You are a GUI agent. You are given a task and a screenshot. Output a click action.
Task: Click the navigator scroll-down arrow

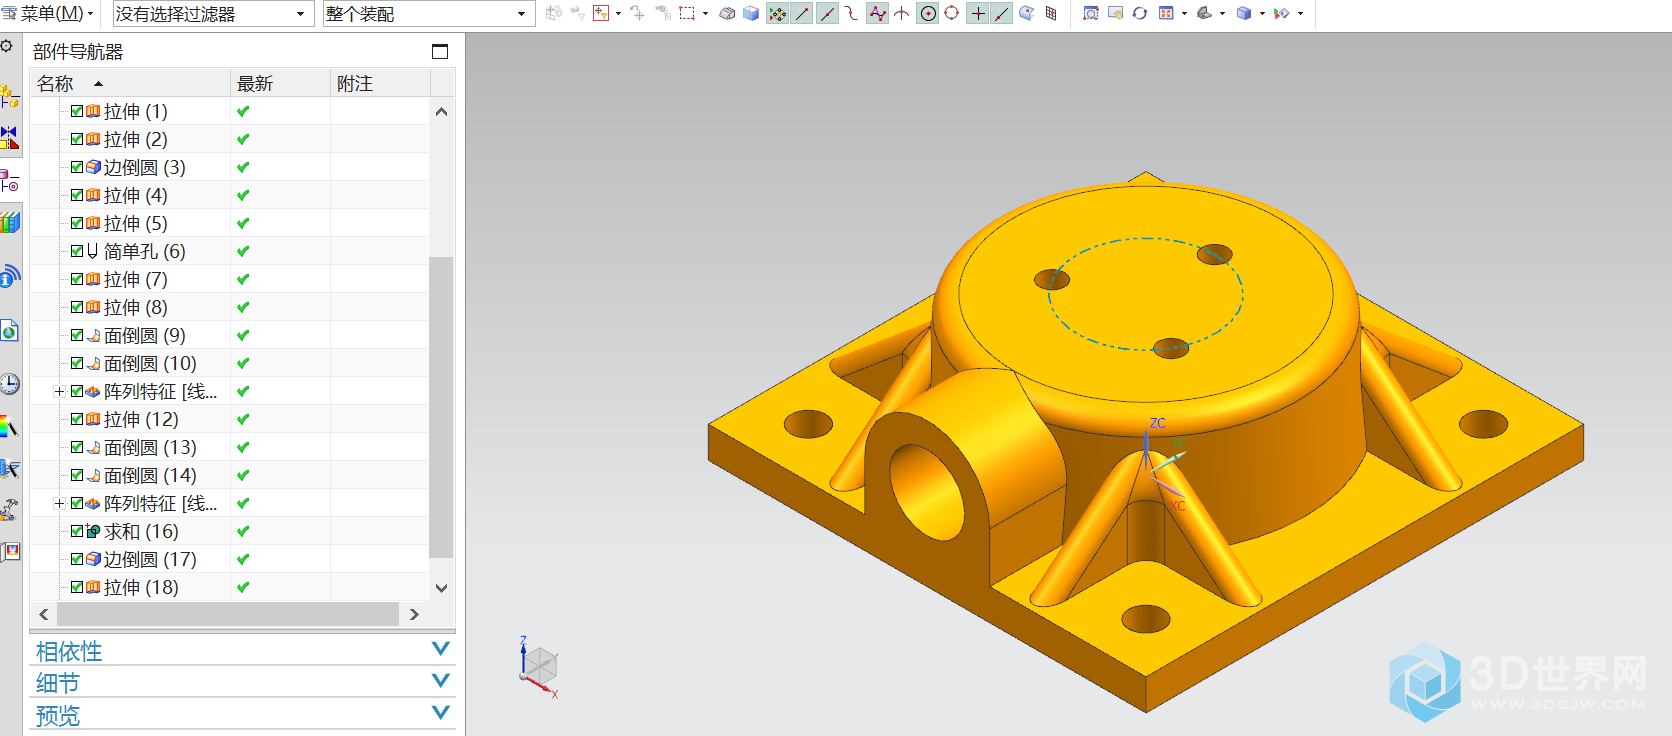tap(441, 588)
